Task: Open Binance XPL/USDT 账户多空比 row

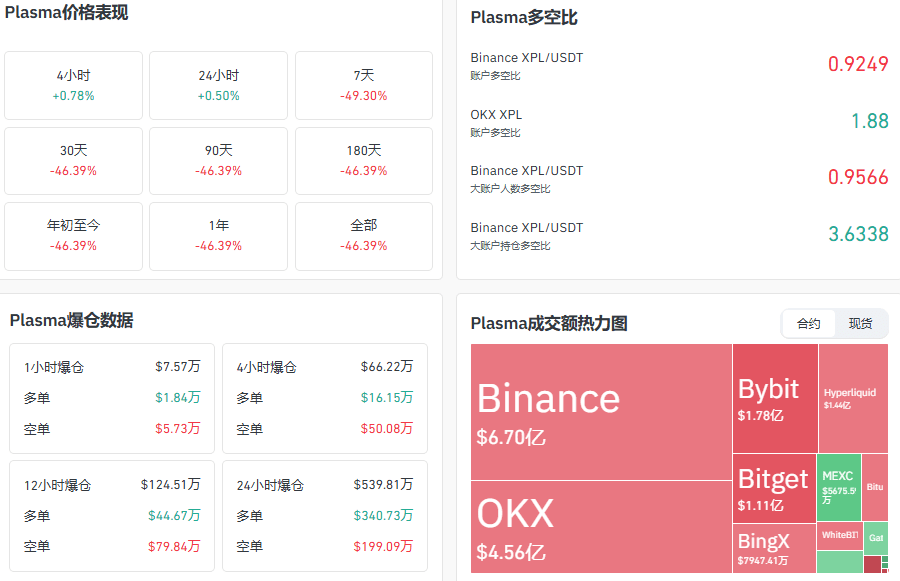Action: pyautogui.click(x=679, y=65)
